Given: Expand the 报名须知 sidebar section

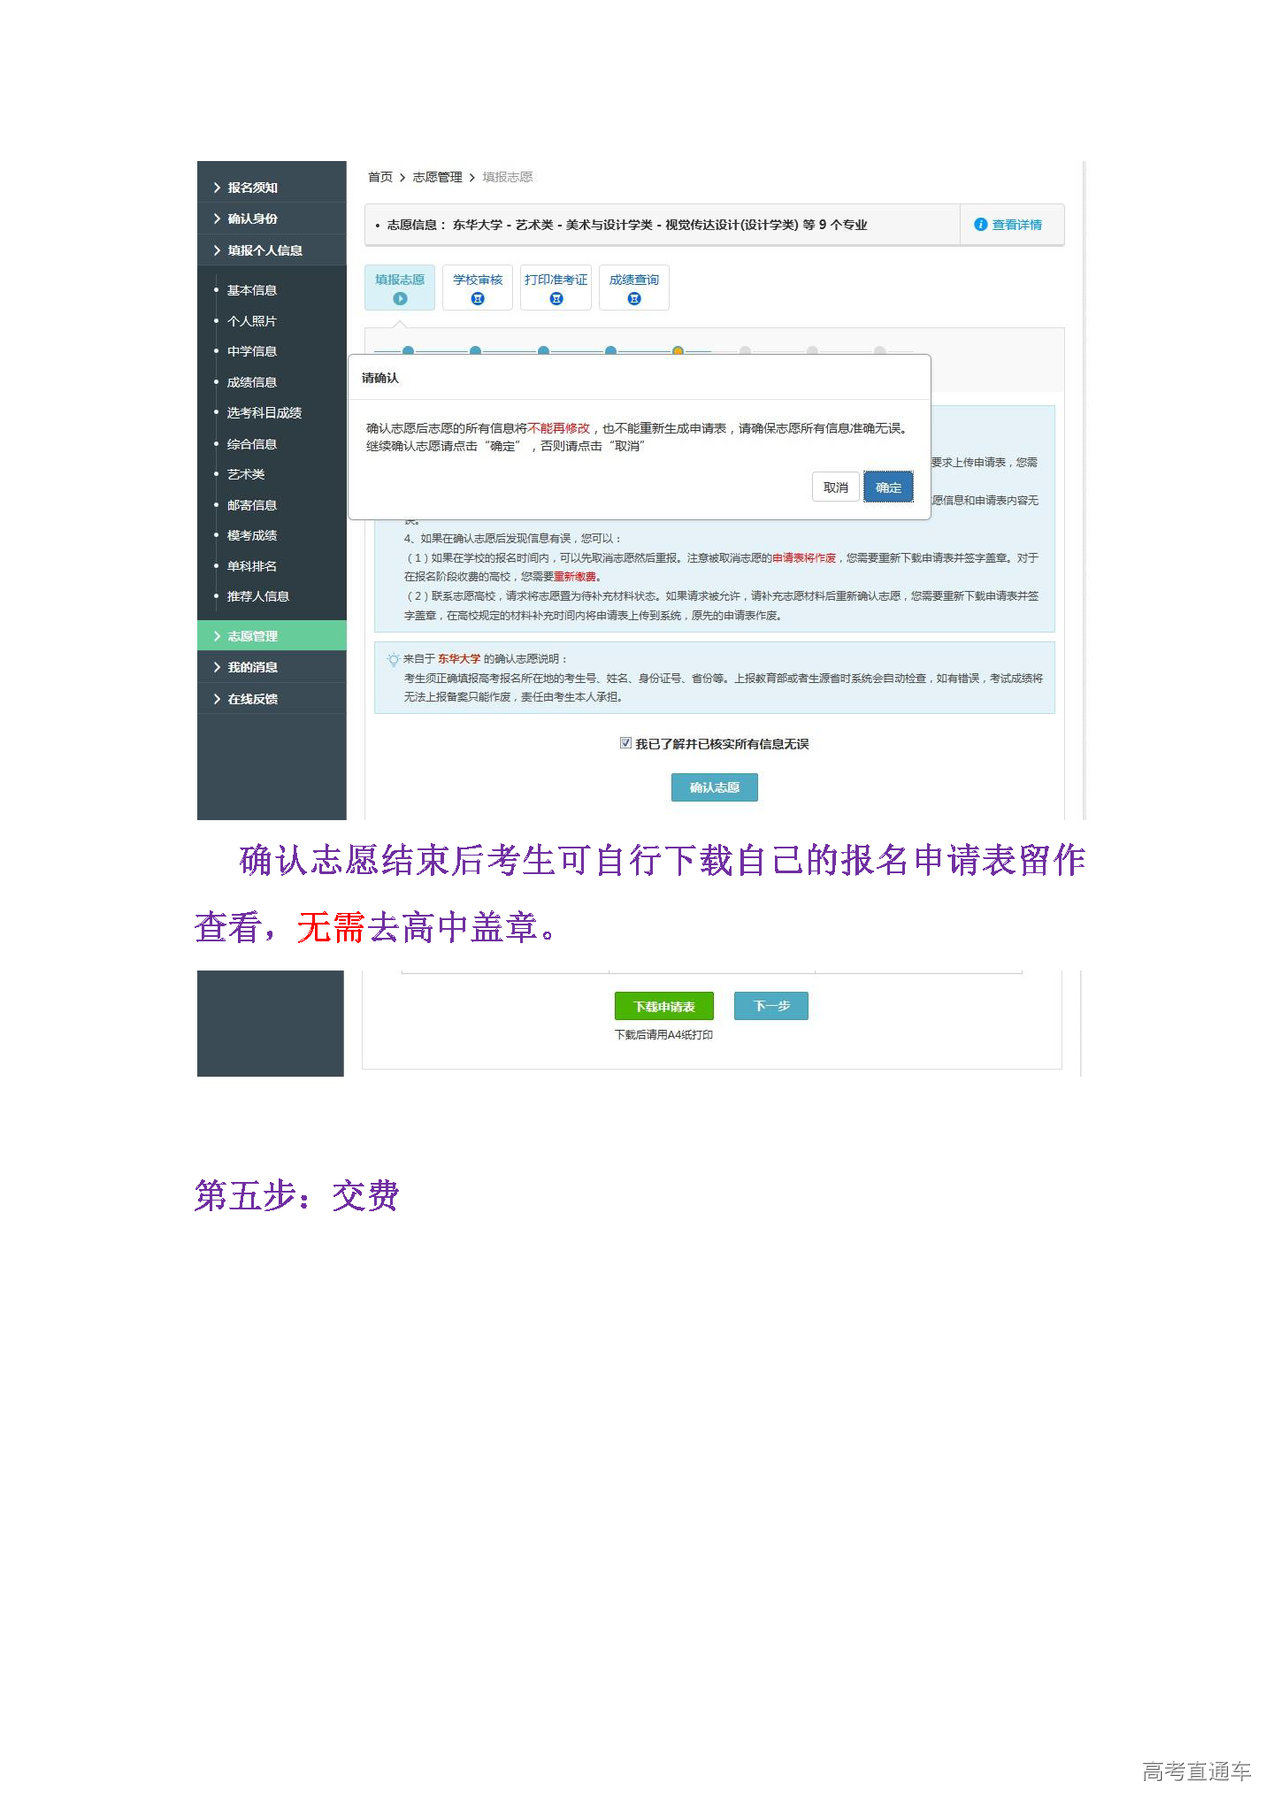Looking at the screenshot, I should tap(252, 188).
